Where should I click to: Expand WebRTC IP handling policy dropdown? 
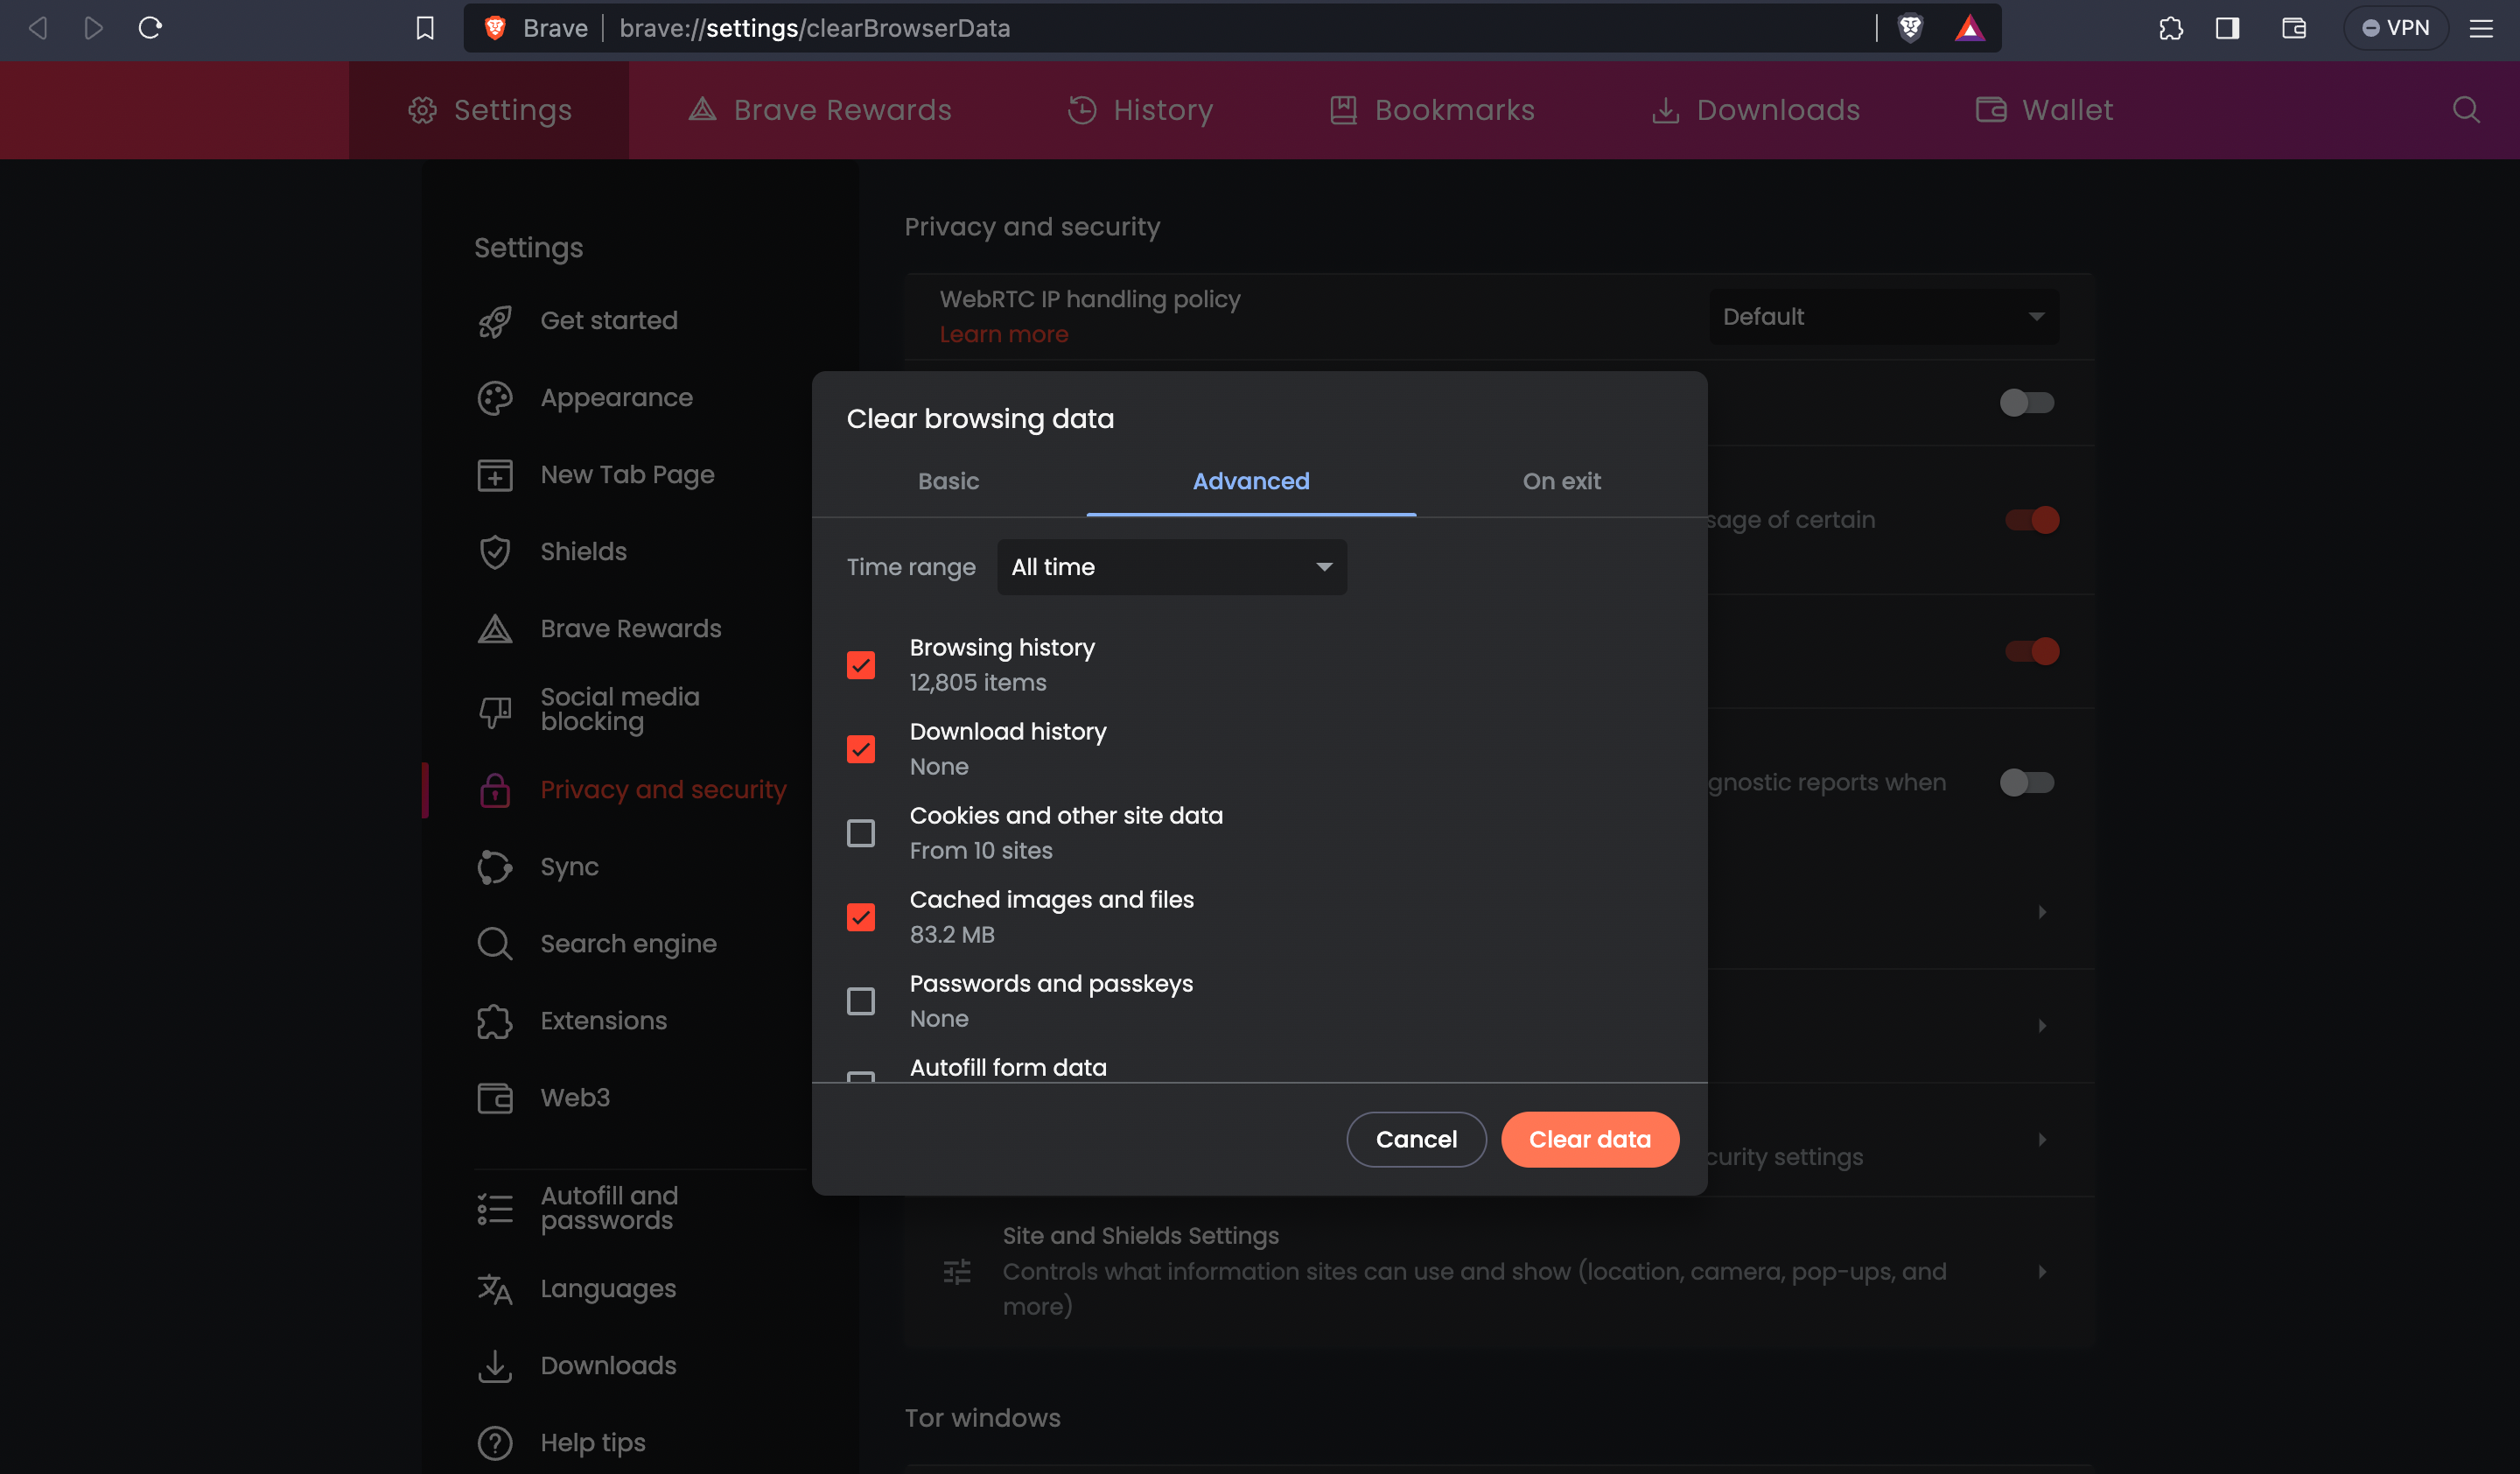(1883, 317)
